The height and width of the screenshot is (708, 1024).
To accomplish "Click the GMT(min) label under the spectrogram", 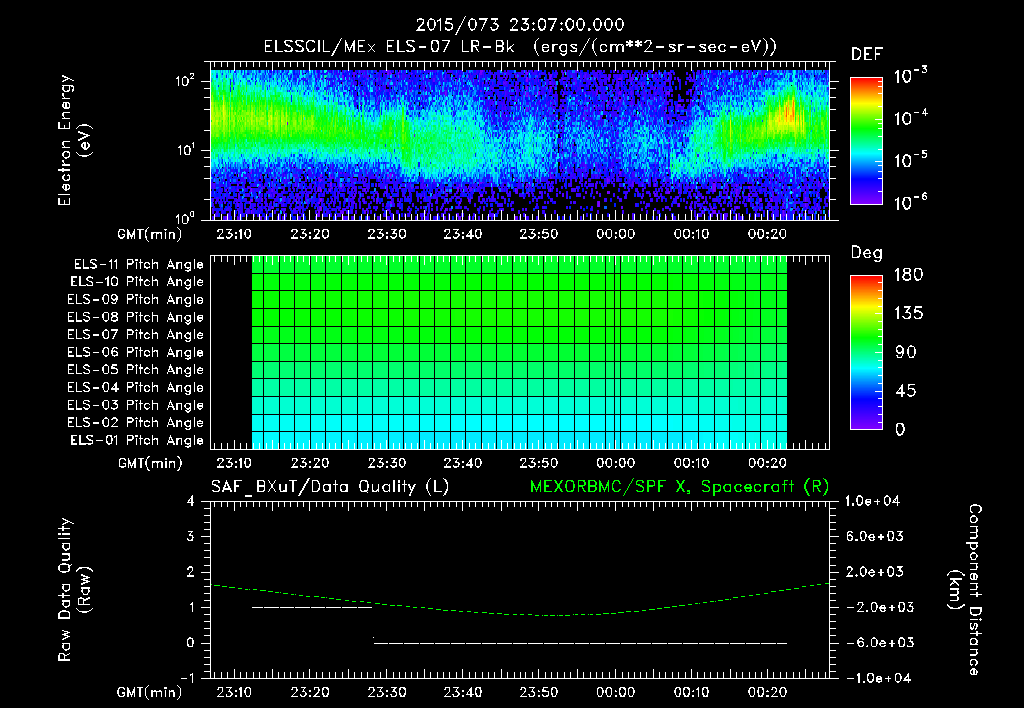I will click(150, 234).
